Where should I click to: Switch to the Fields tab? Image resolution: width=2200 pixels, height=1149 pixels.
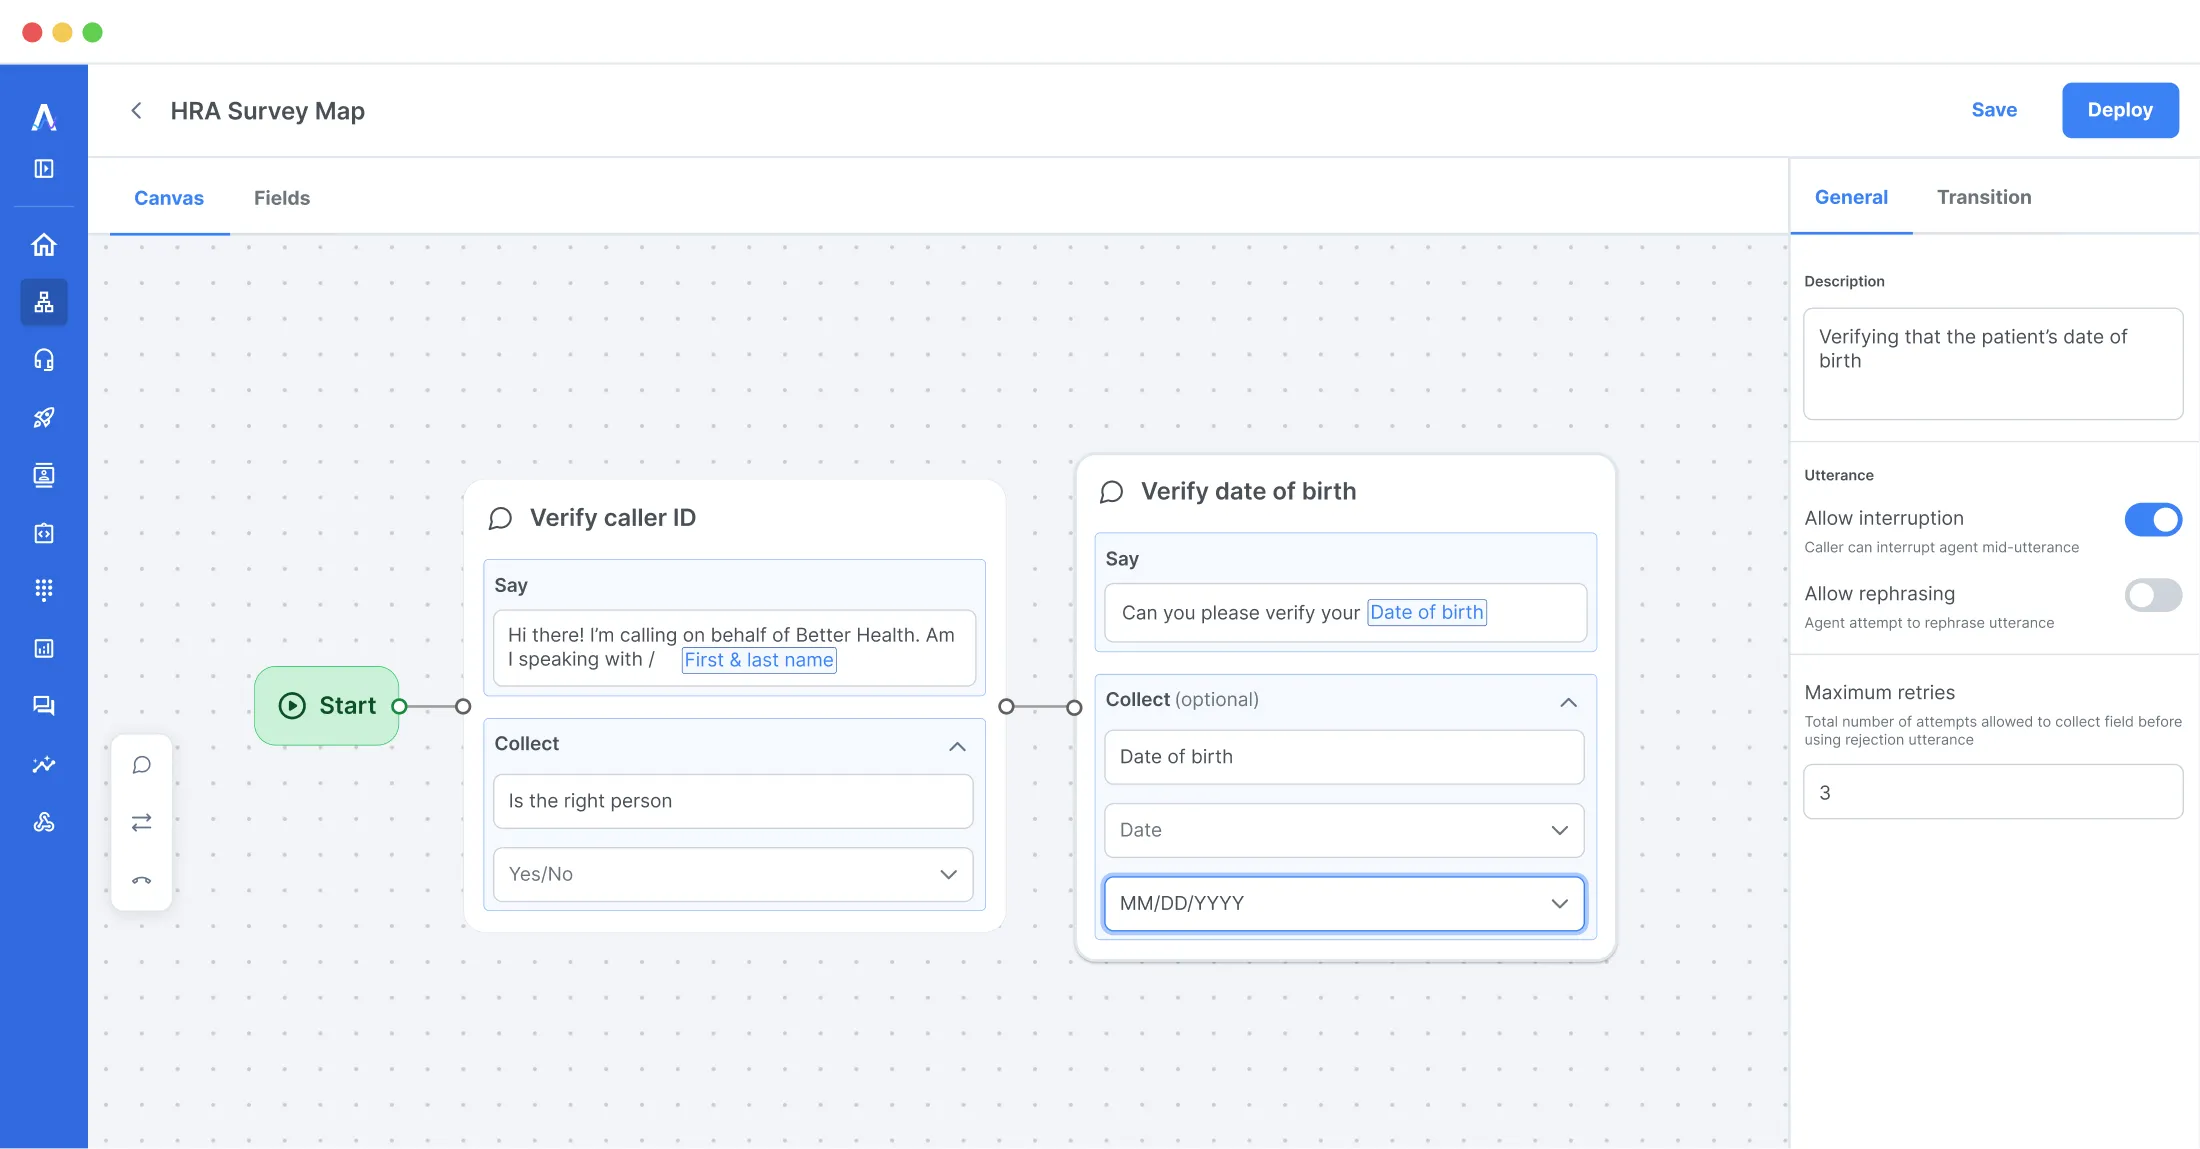(282, 198)
